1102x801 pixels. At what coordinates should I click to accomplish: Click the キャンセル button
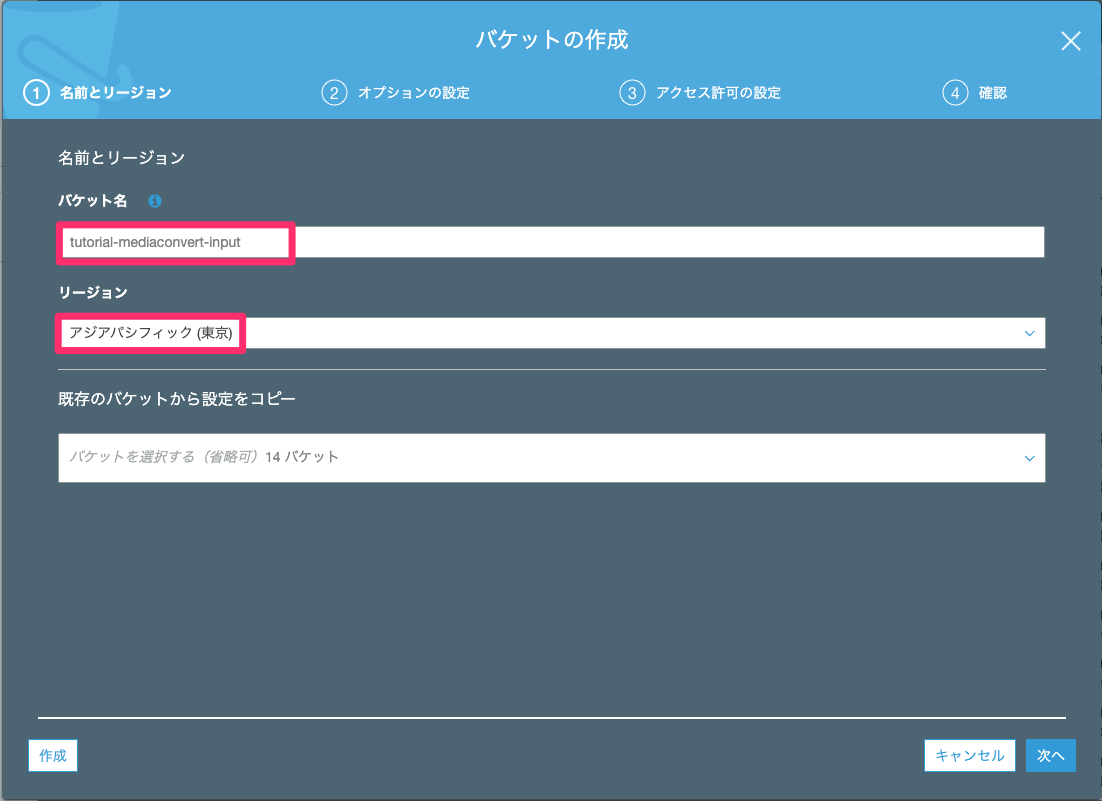click(970, 755)
